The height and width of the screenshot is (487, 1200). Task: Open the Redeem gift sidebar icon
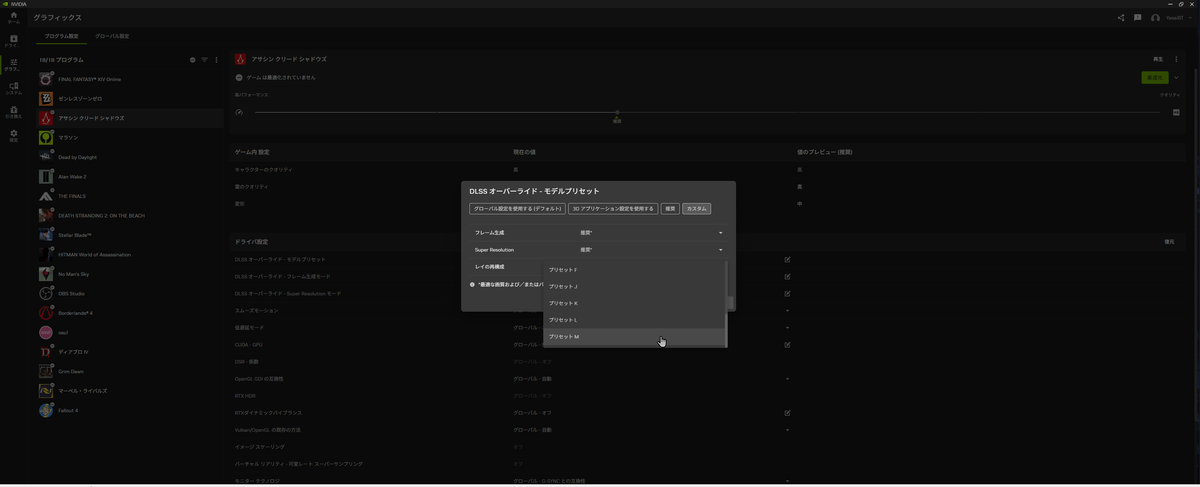click(x=13, y=112)
